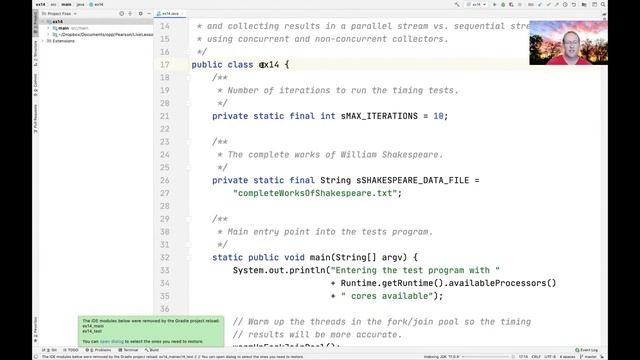Expand the ~/Dropbox/Documents path tree node
The height and width of the screenshot is (360, 640).
[x=49, y=35]
